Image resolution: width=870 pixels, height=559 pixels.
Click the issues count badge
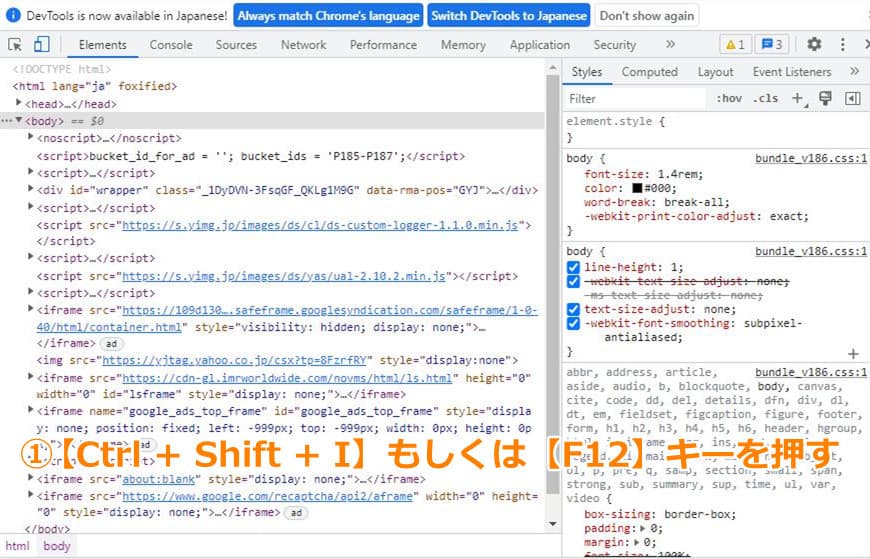772,44
